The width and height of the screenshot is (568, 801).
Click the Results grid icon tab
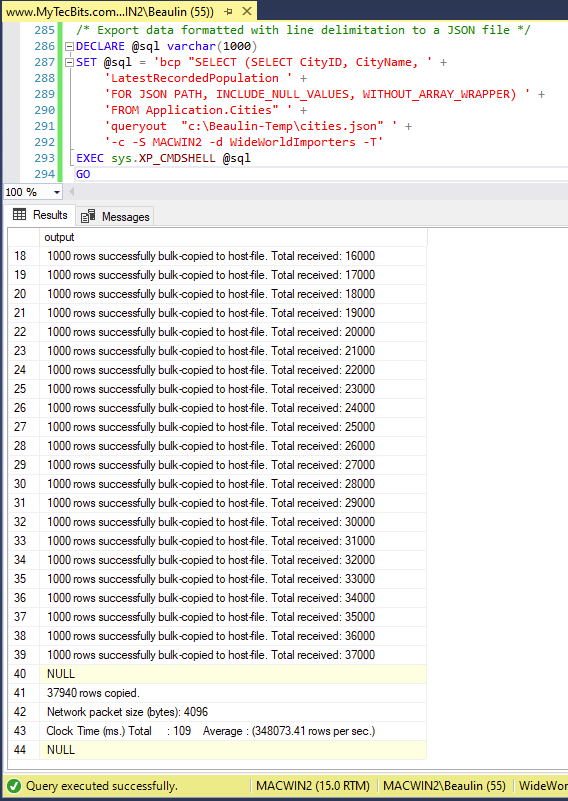coord(19,215)
